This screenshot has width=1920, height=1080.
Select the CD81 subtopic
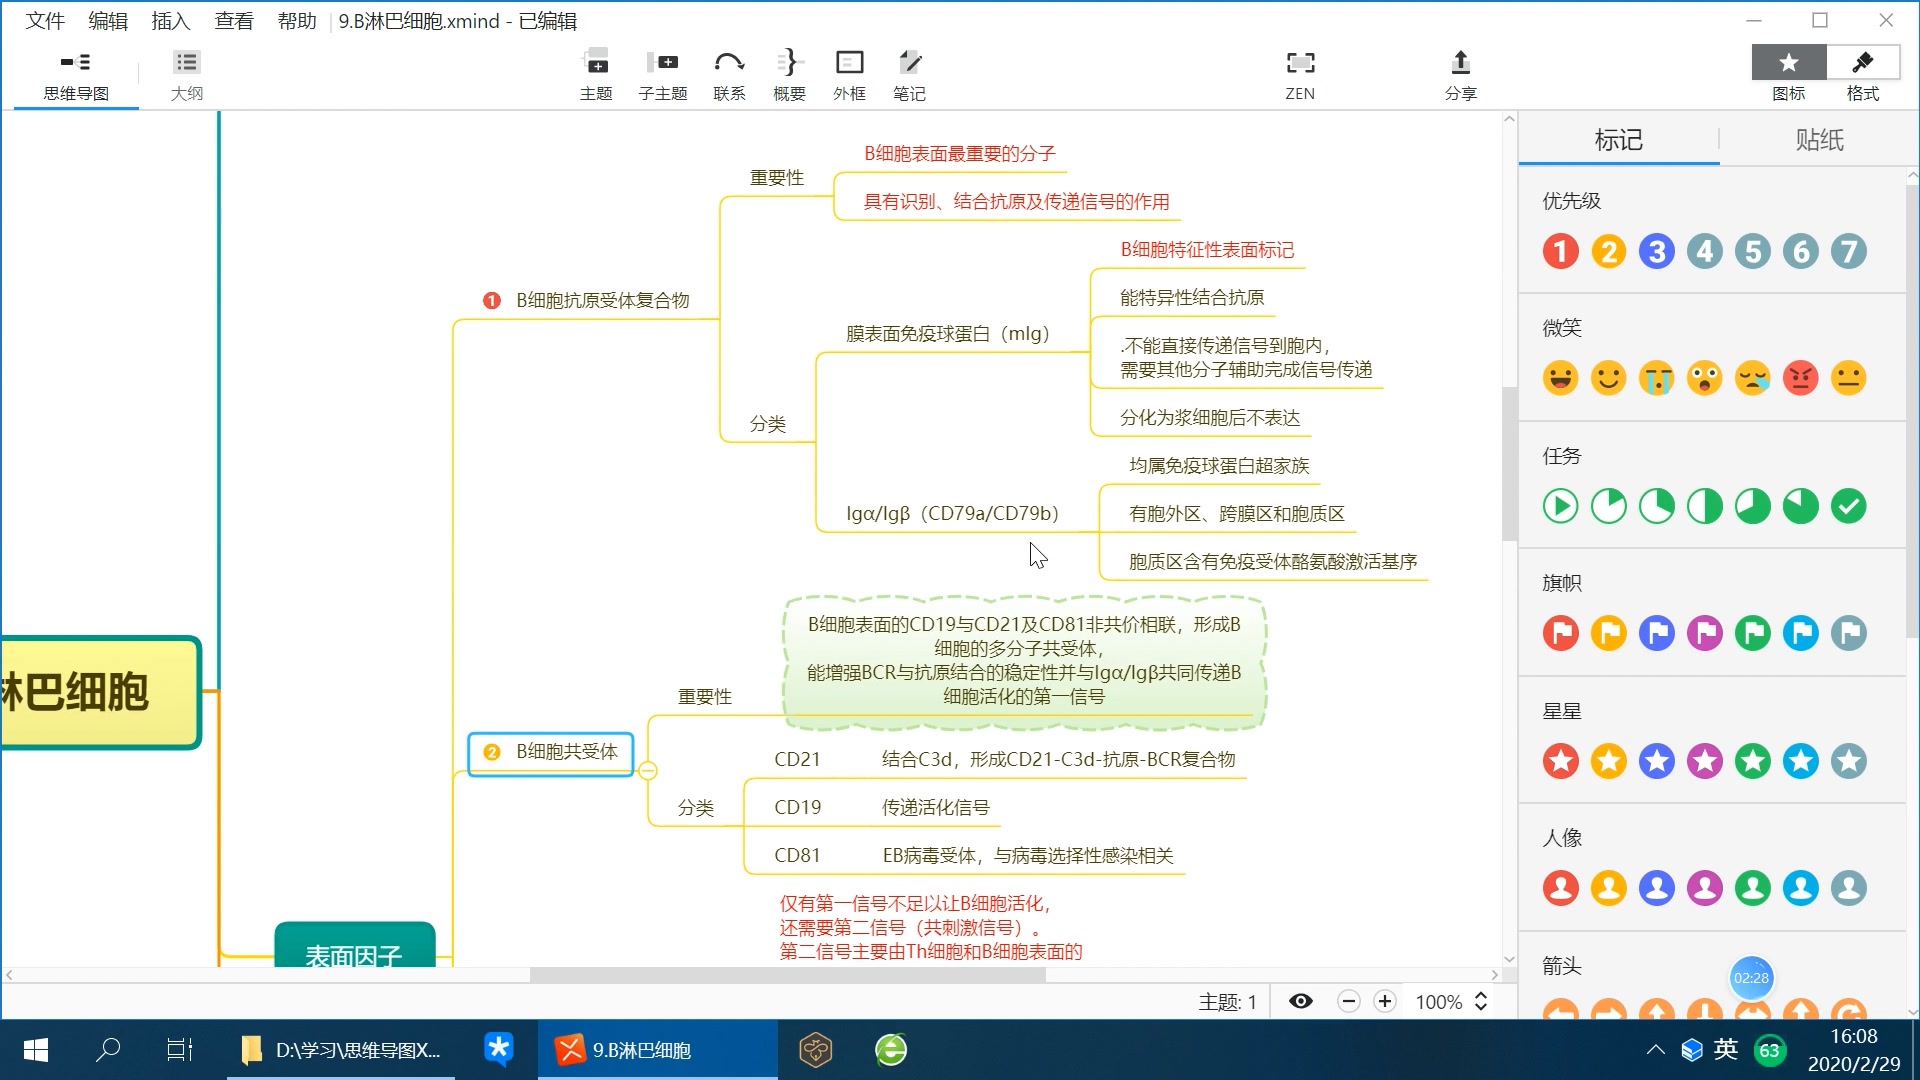[797, 855]
